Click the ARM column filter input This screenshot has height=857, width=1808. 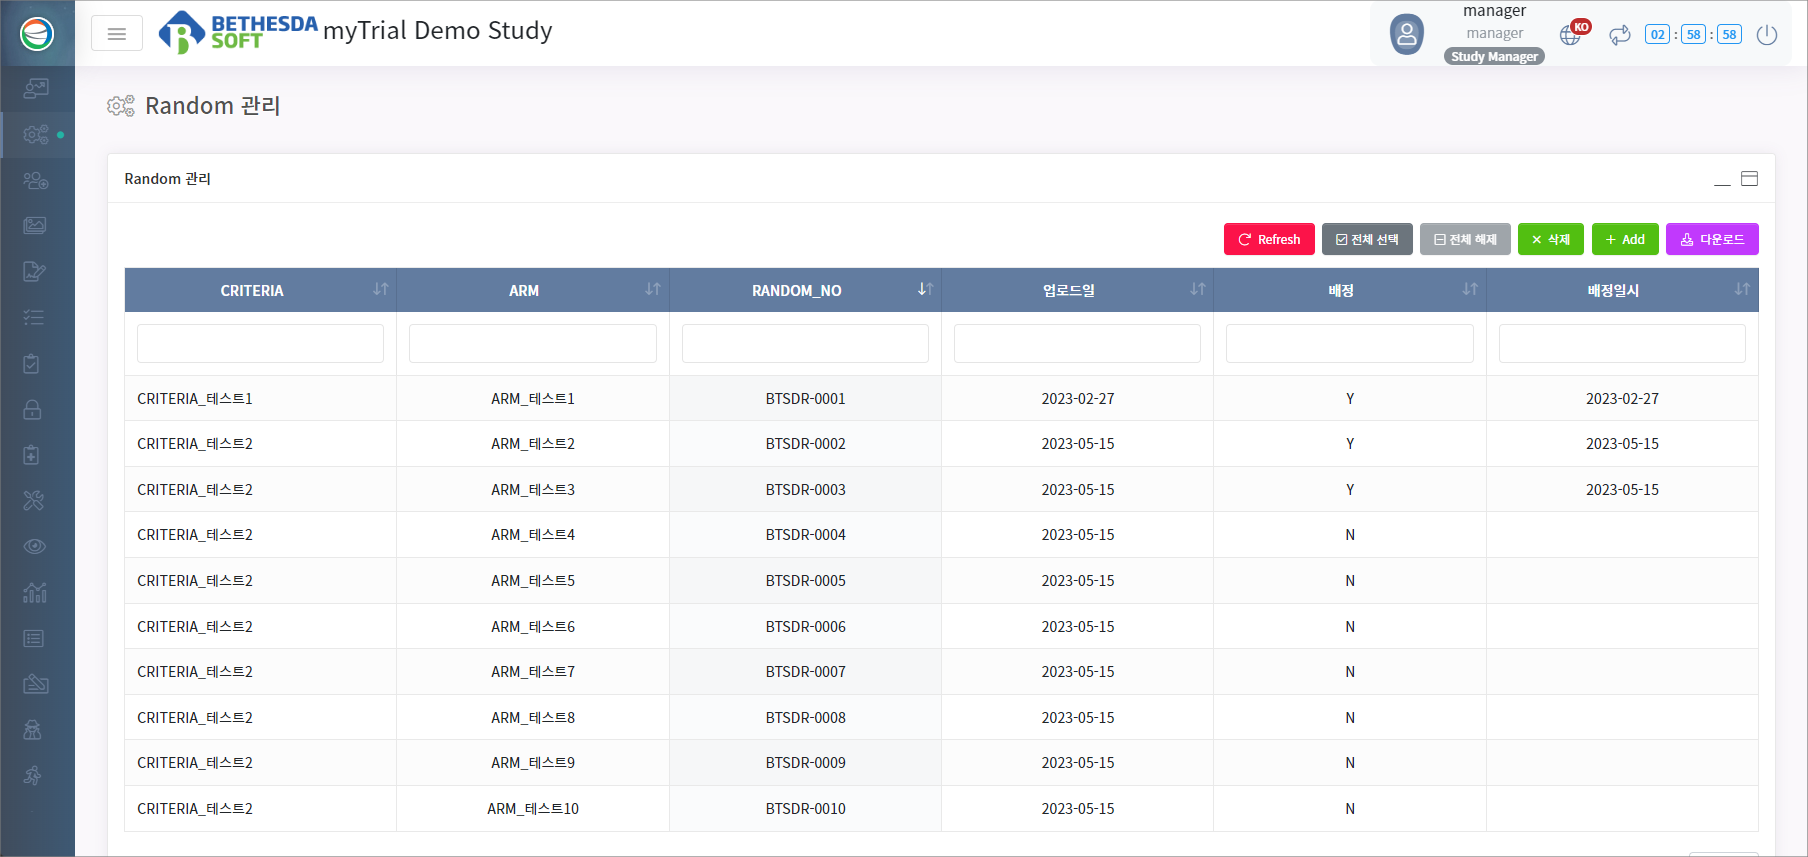[x=533, y=344]
